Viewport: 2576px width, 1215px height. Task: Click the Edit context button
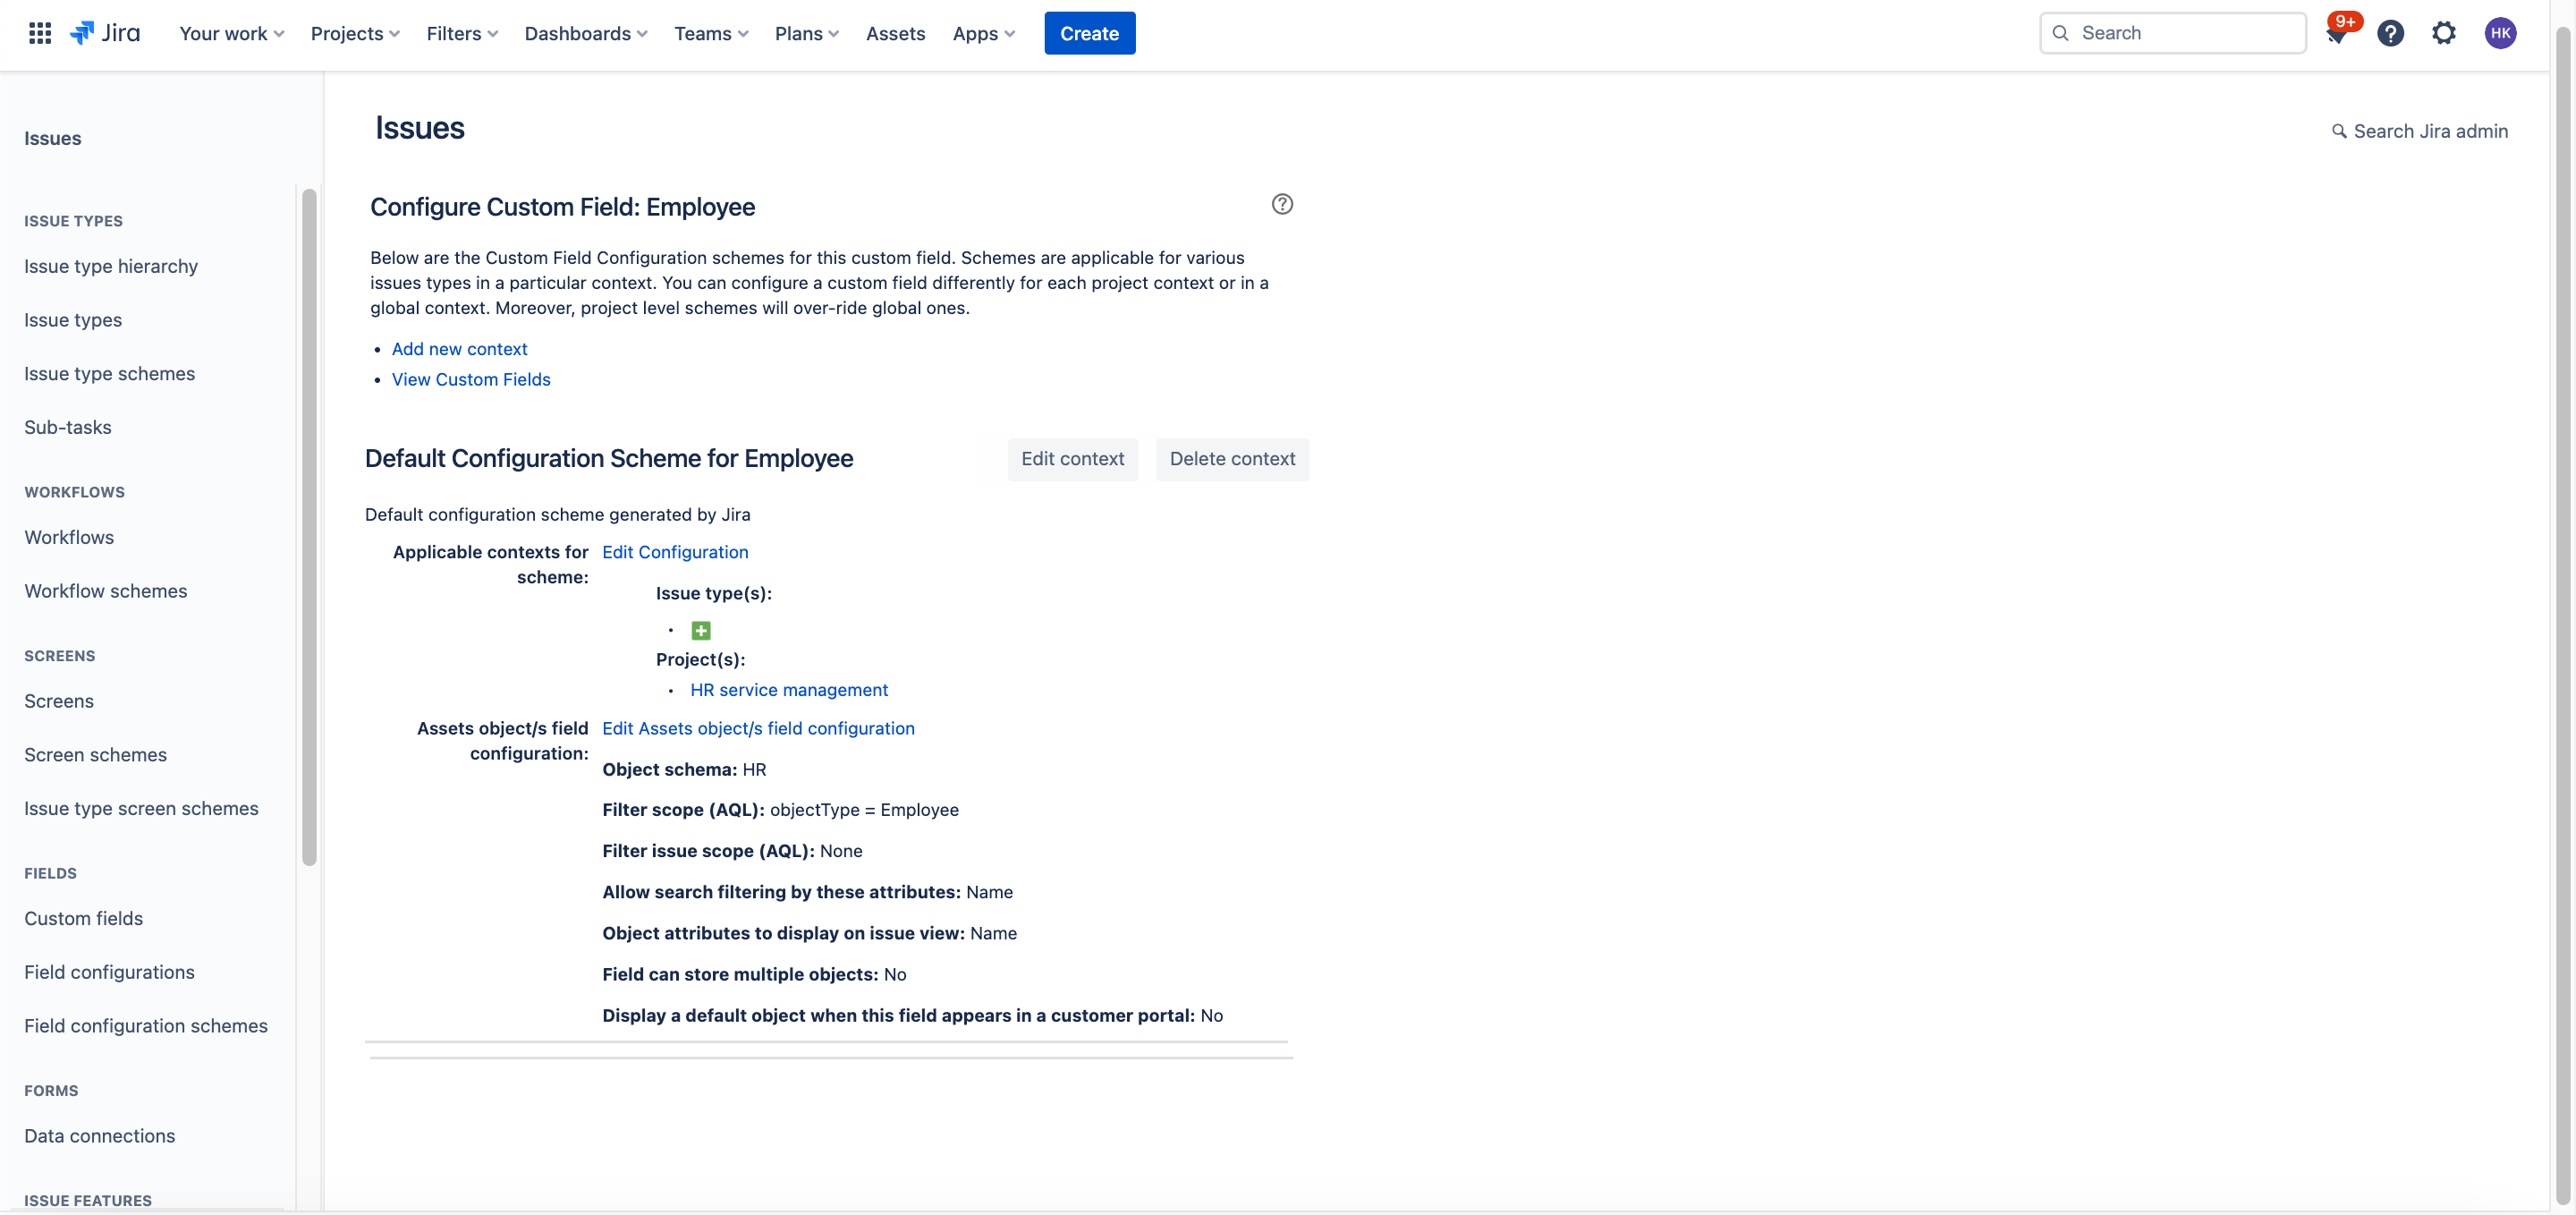click(1072, 459)
